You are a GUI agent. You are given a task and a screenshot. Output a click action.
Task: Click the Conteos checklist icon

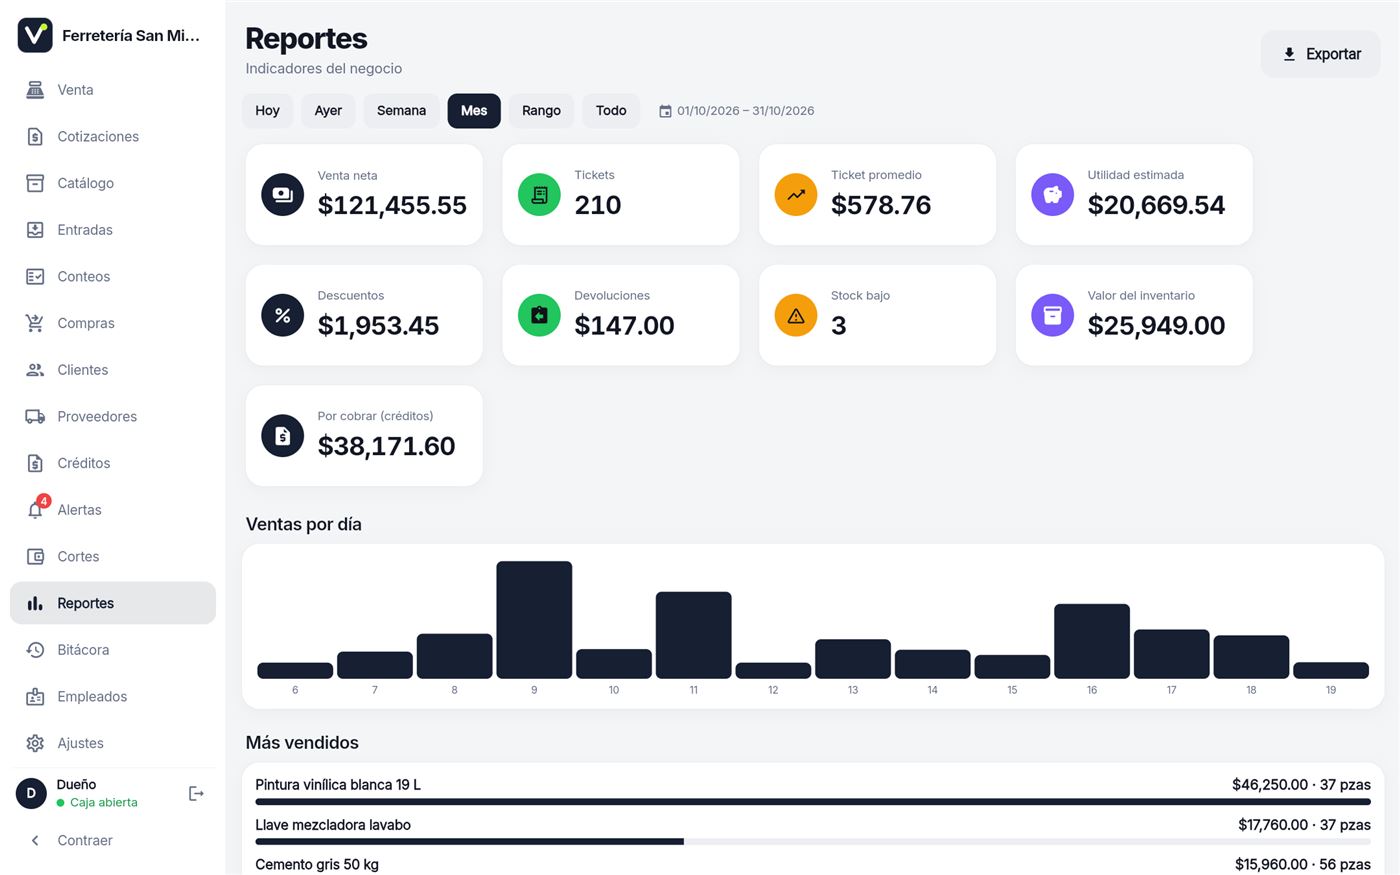click(35, 277)
